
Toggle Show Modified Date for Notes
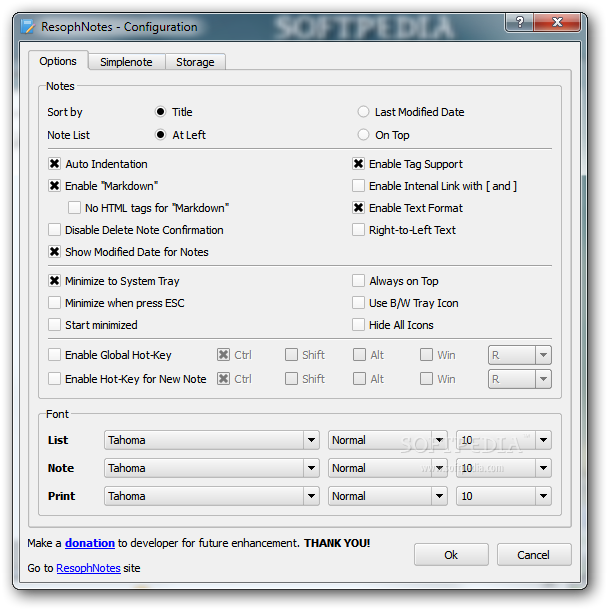[x=54, y=252]
